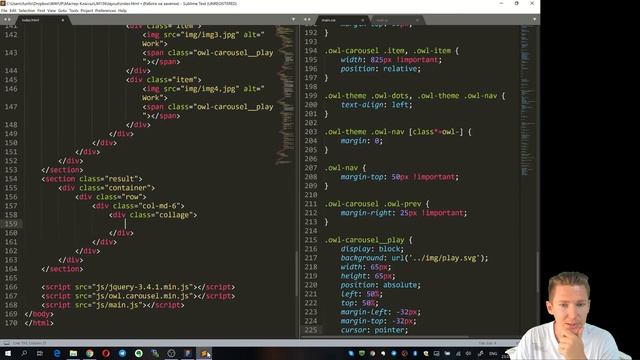Click 'div class="container"' on line 155
This screenshot has height=360, width=640.
coord(107,188)
